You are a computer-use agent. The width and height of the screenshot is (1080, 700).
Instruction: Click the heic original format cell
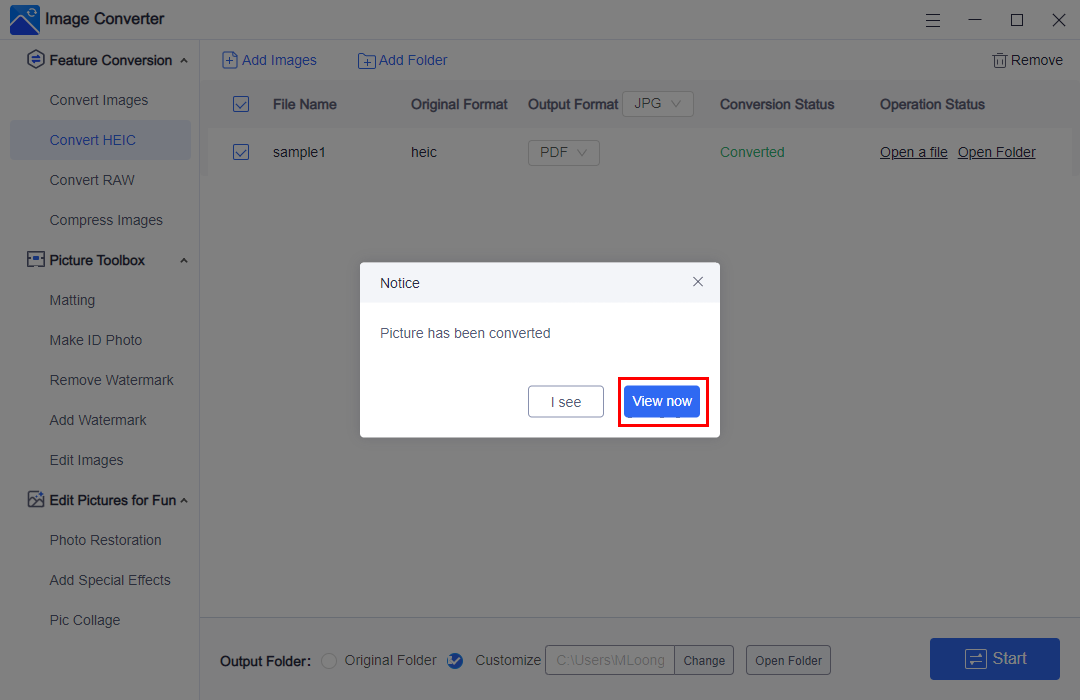pyautogui.click(x=424, y=152)
